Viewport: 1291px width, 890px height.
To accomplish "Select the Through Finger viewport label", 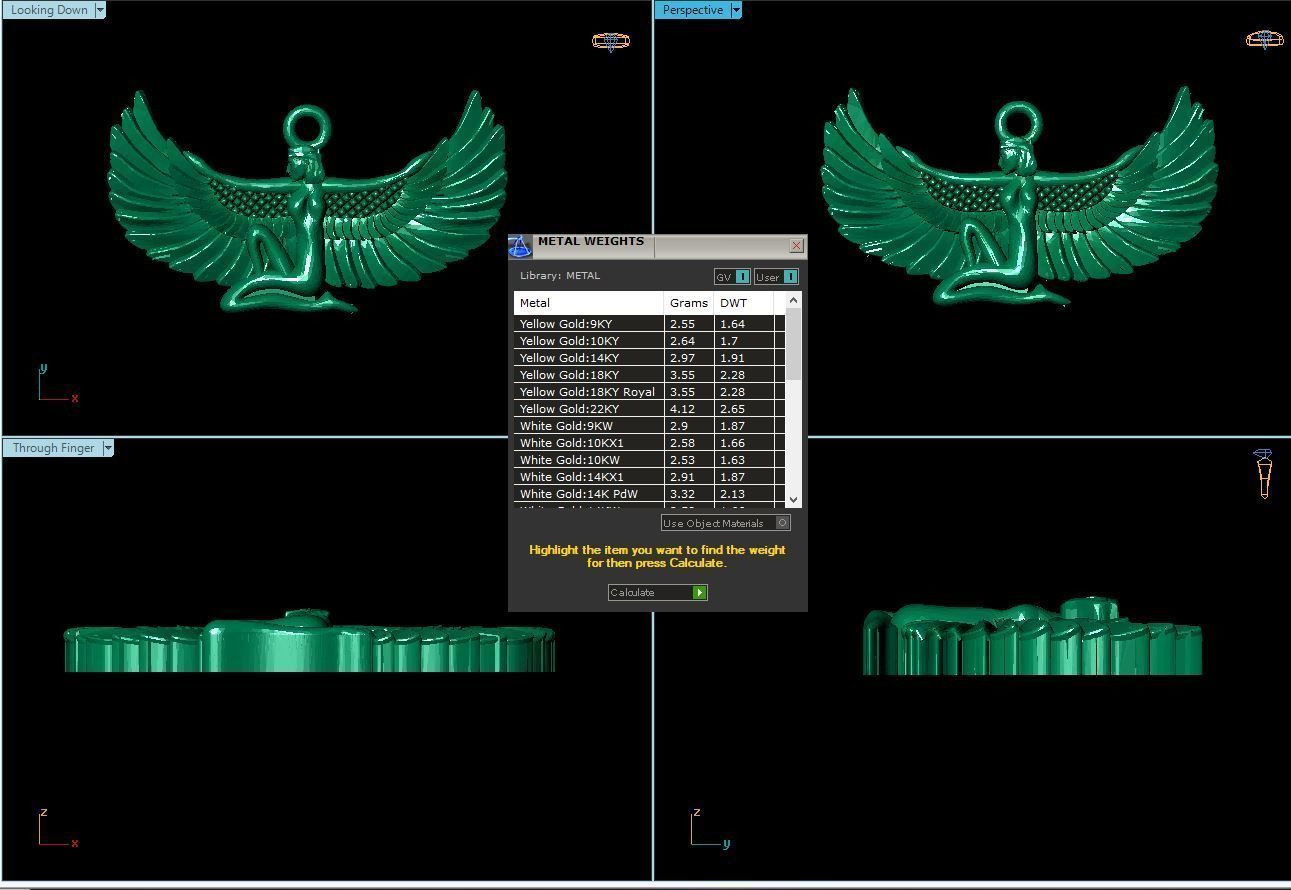I will click(53, 448).
